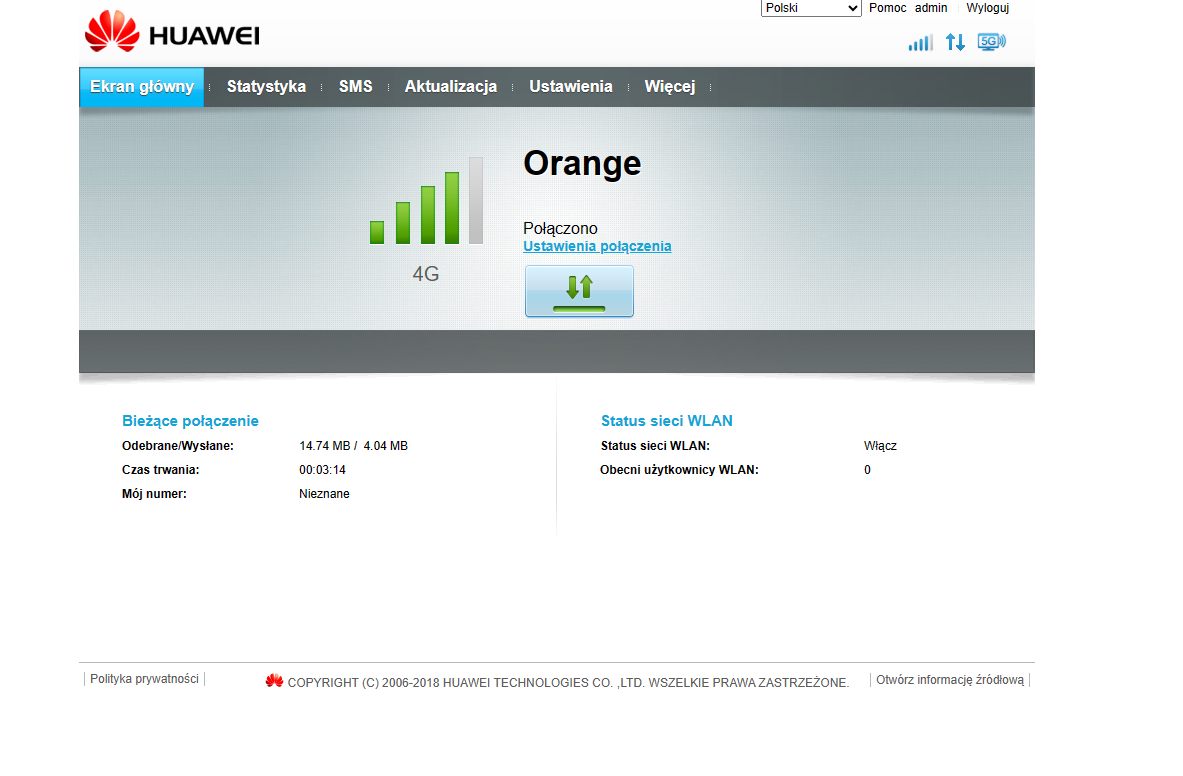Open the Polski language dropdown
Screen dimensions: 1183x776
[x=810, y=8]
